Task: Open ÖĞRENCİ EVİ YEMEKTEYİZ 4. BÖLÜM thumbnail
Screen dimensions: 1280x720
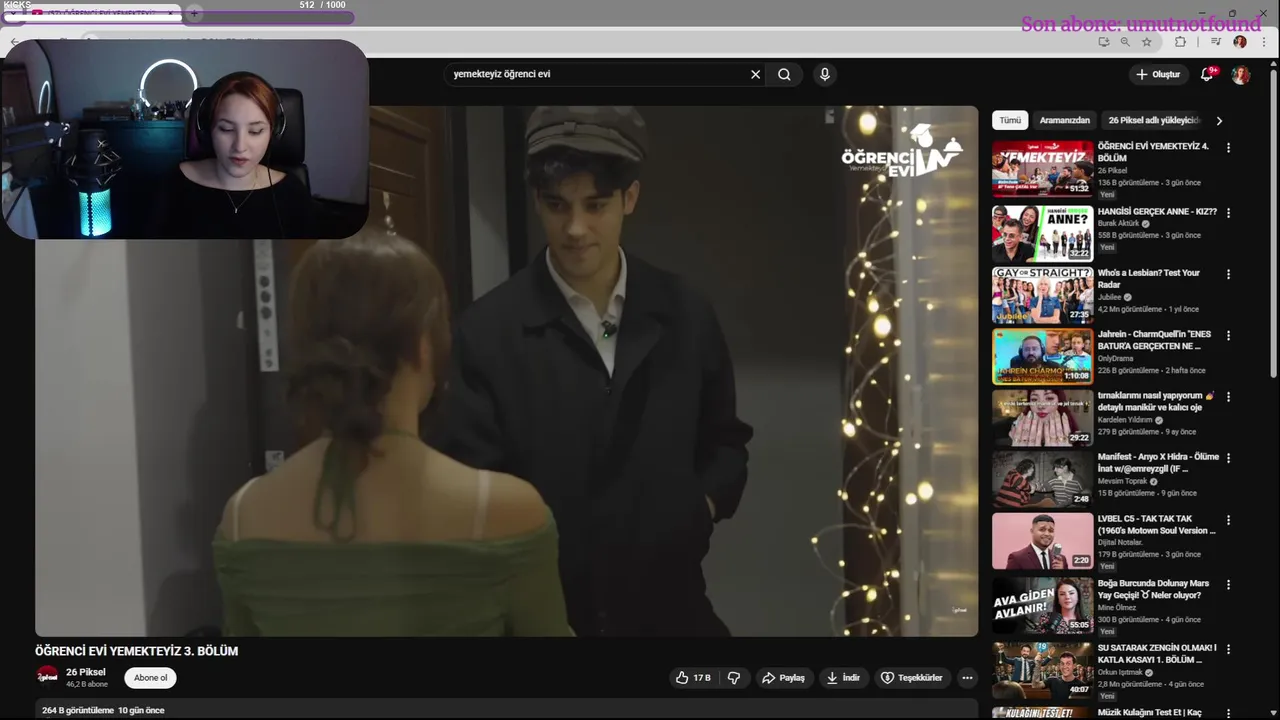Action: 1042,168
